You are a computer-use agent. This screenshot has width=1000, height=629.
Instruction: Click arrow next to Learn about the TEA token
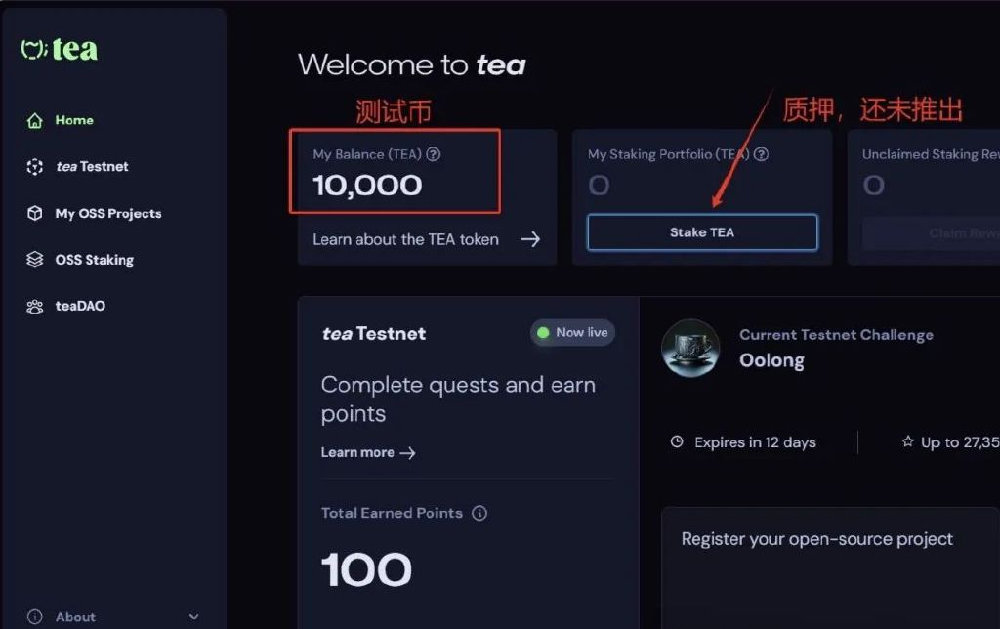click(530, 239)
